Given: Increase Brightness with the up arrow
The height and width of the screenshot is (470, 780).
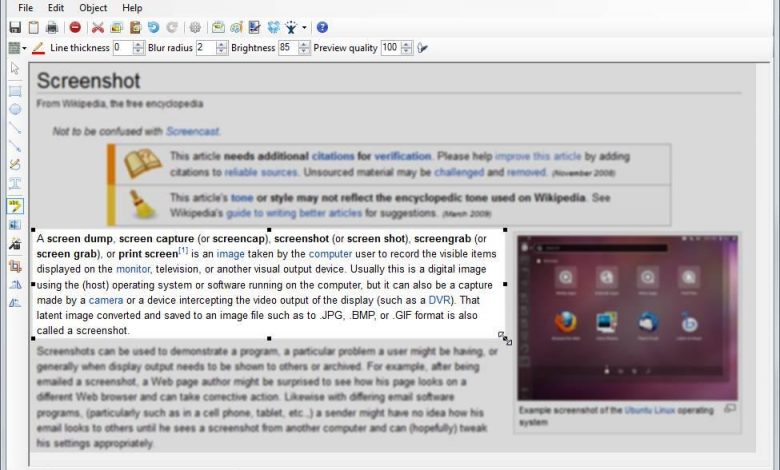Looking at the screenshot, I should [x=304, y=45].
